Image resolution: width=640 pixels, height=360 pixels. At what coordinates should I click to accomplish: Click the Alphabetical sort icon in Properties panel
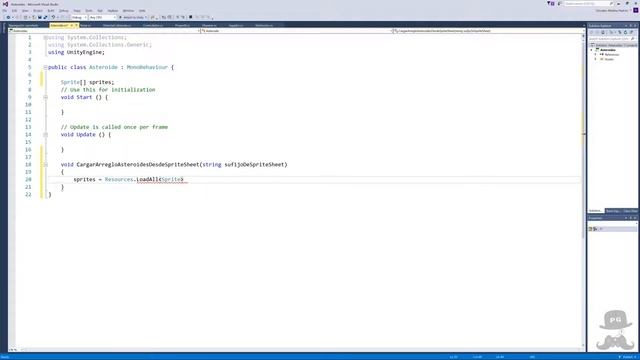point(595,229)
